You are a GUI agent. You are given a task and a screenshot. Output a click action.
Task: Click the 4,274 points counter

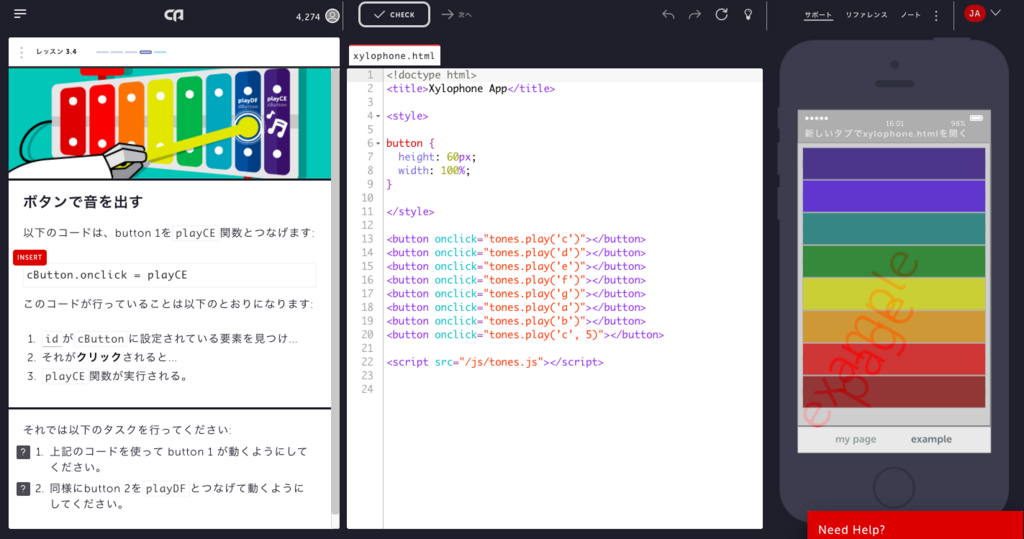click(308, 17)
